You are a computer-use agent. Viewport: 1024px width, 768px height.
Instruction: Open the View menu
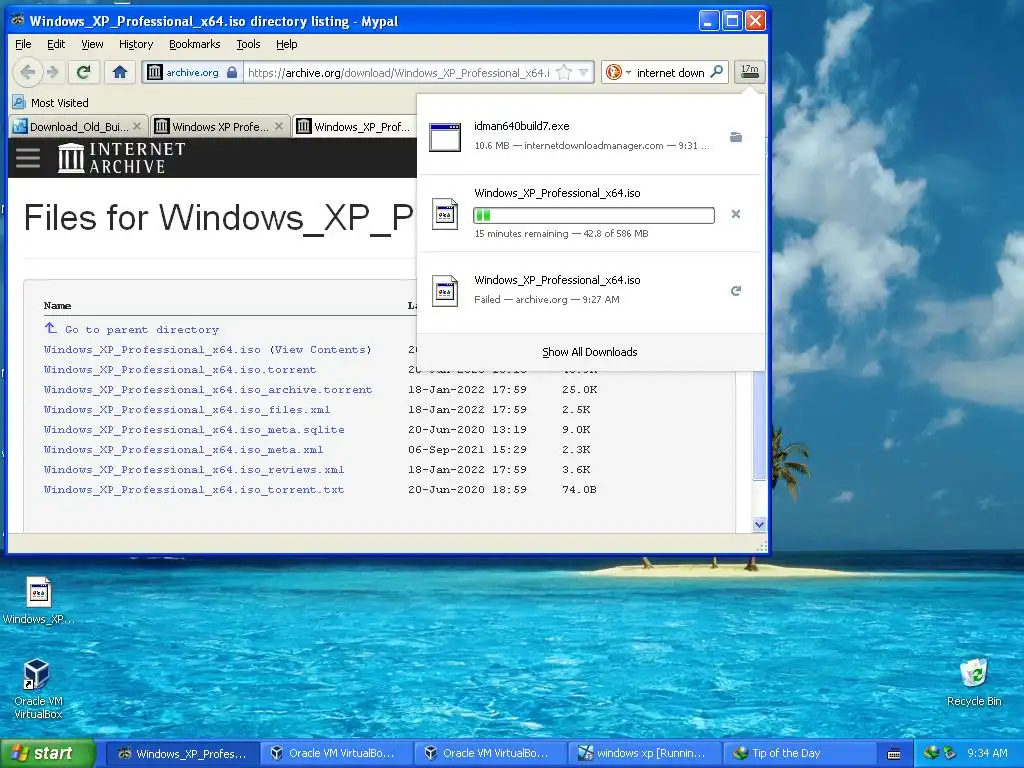tap(92, 44)
